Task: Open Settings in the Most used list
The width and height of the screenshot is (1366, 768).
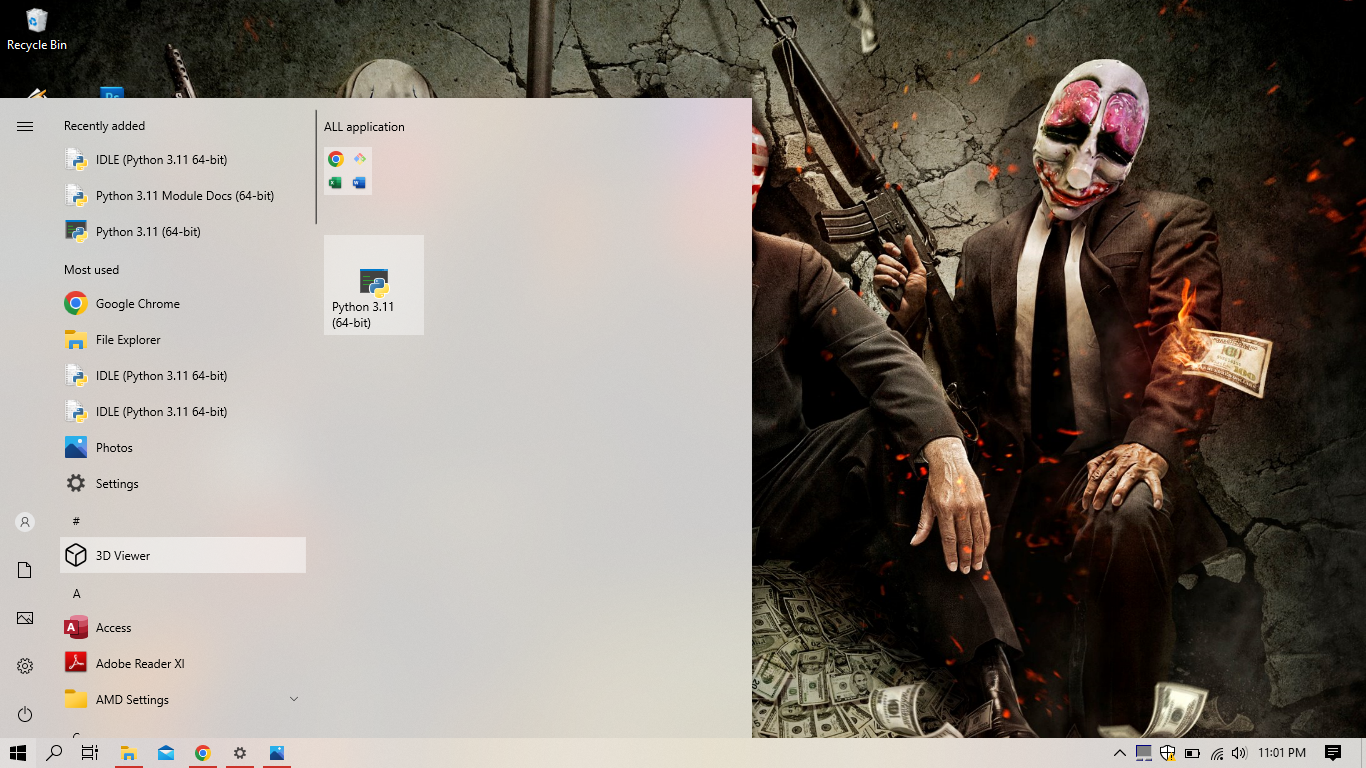Action: pyautogui.click(x=183, y=484)
